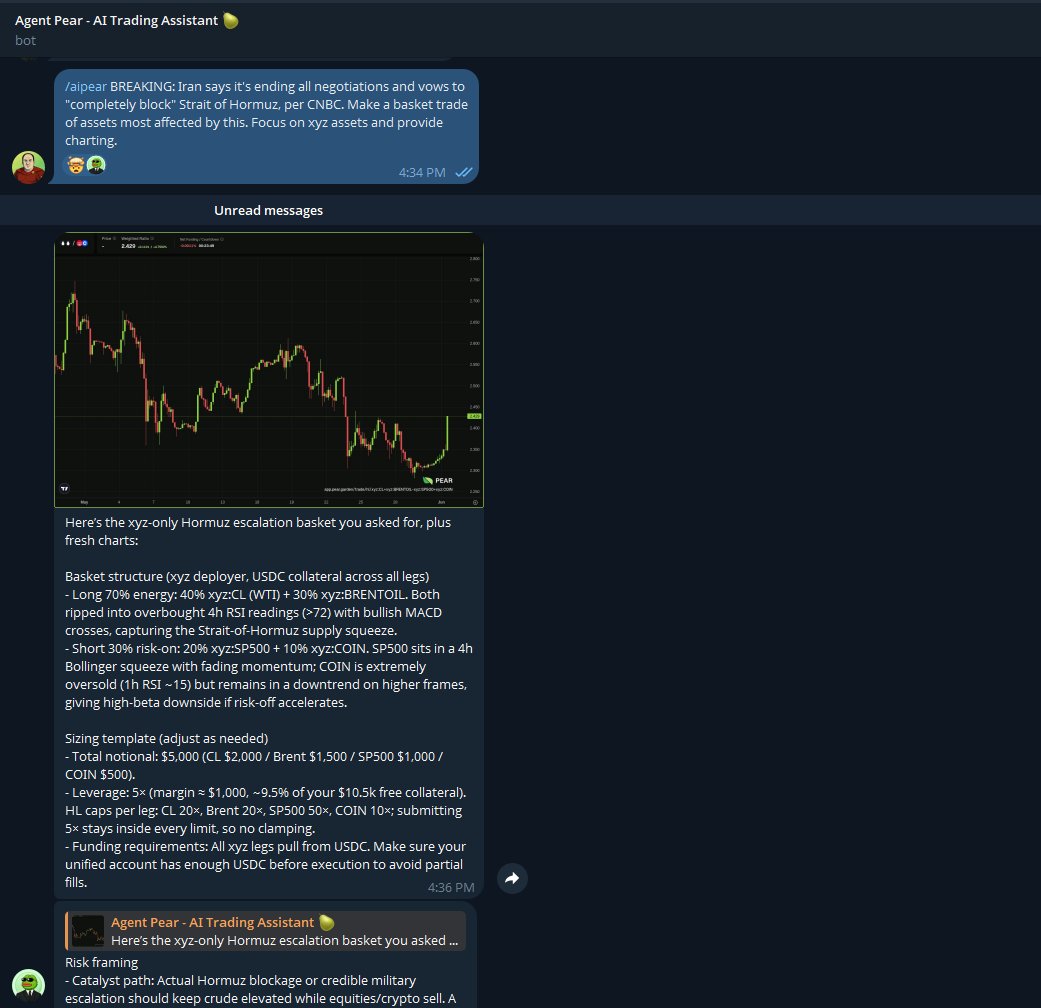Viewport: 1041px width, 1008px height.
Task: Click the double-check read receipt icon
Action: coord(463,173)
